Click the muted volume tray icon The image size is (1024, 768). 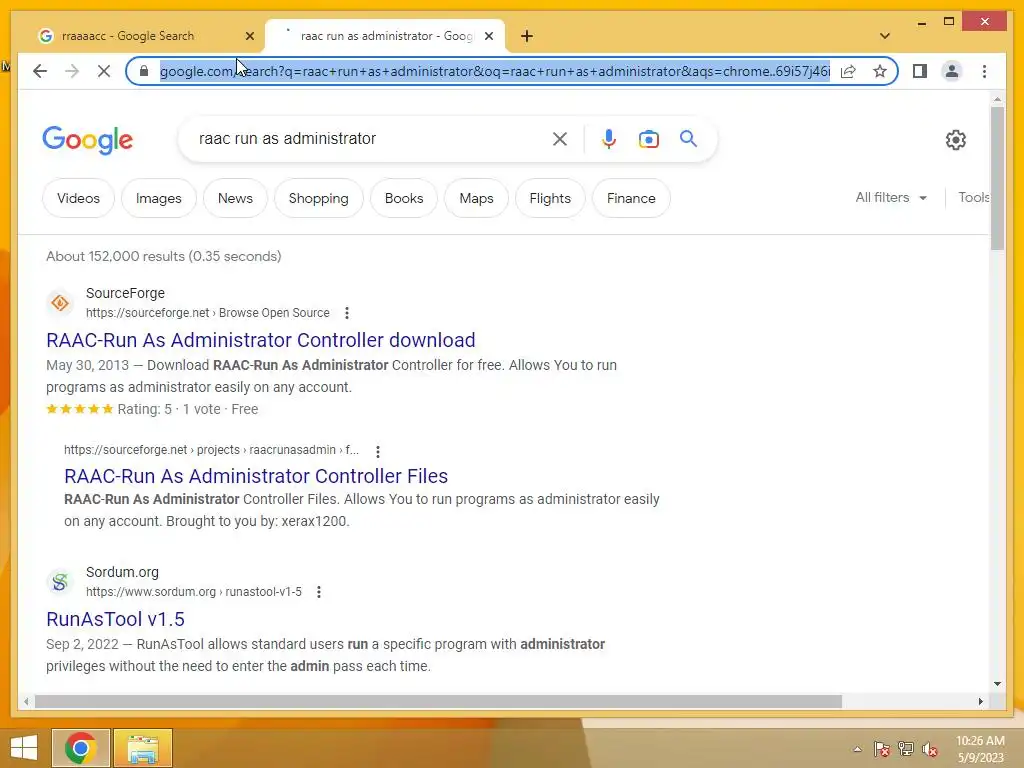930,749
